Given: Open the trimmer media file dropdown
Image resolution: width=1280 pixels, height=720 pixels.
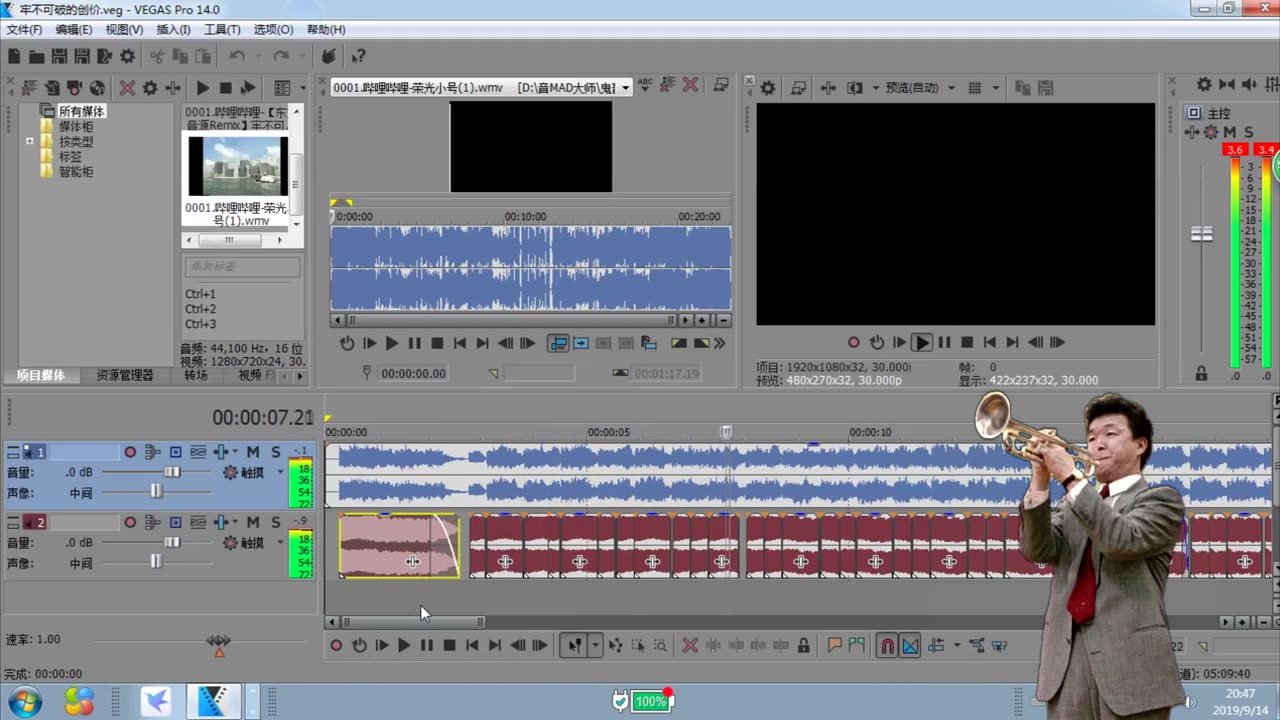Looking at the screenshot, I should [626, 88].
